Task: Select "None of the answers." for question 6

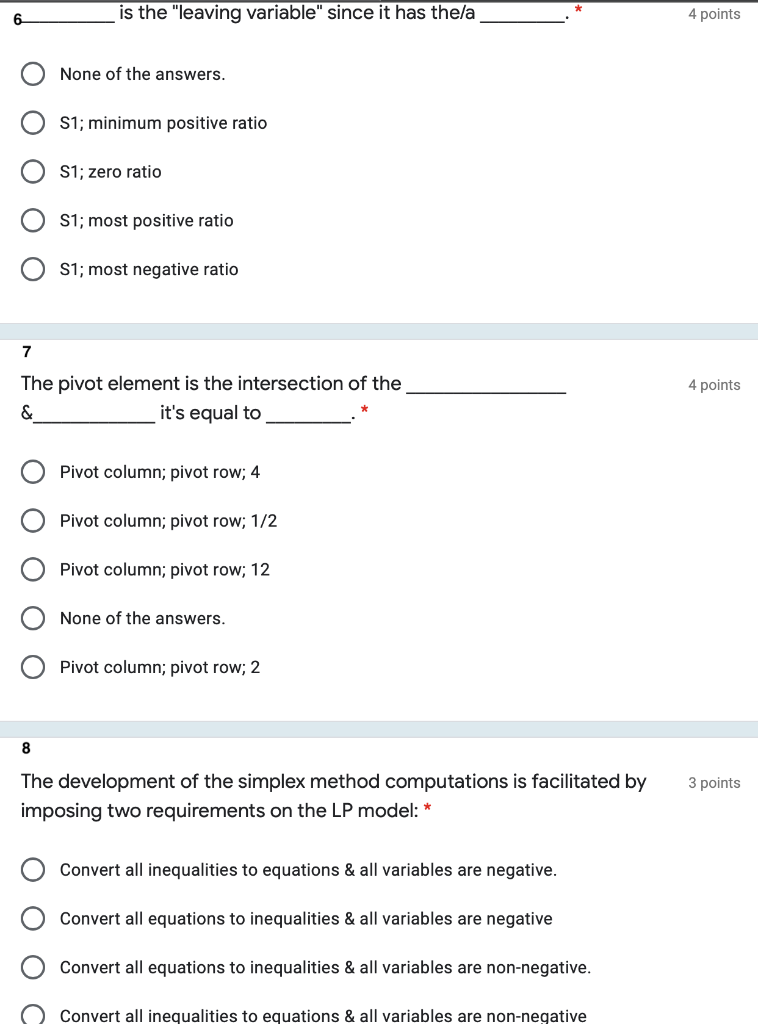Action: 33,73
